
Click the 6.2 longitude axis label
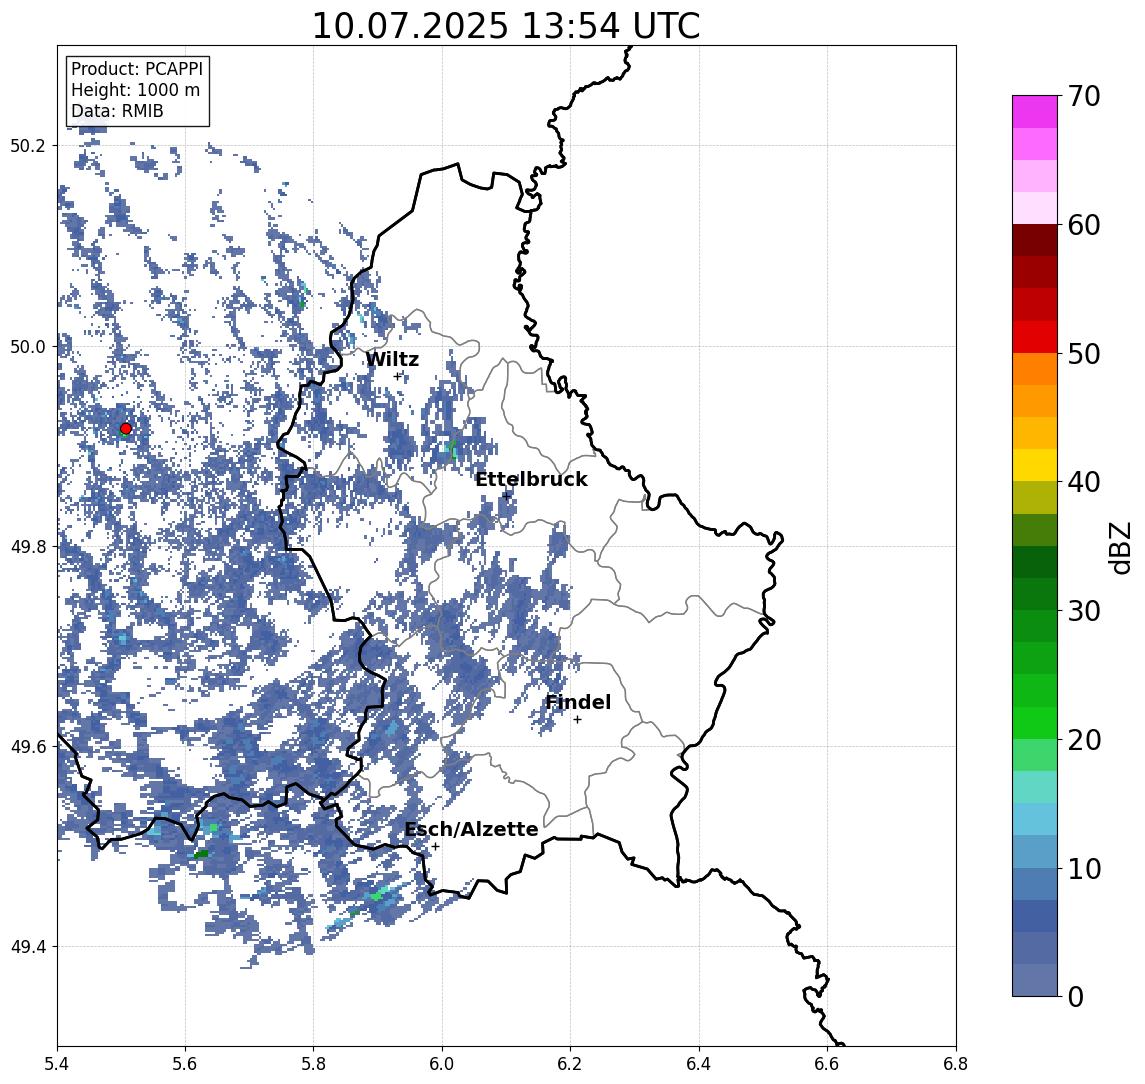[570, 1064]
